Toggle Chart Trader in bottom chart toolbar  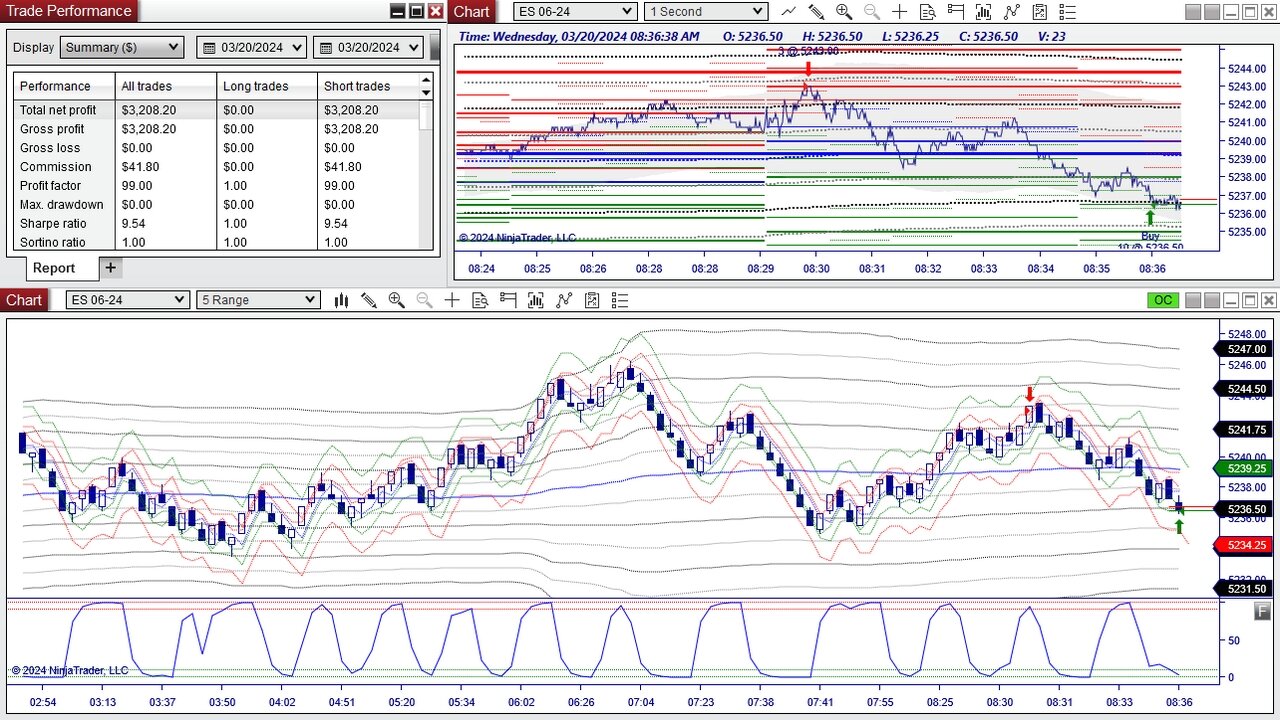click(x=508, y=300)
